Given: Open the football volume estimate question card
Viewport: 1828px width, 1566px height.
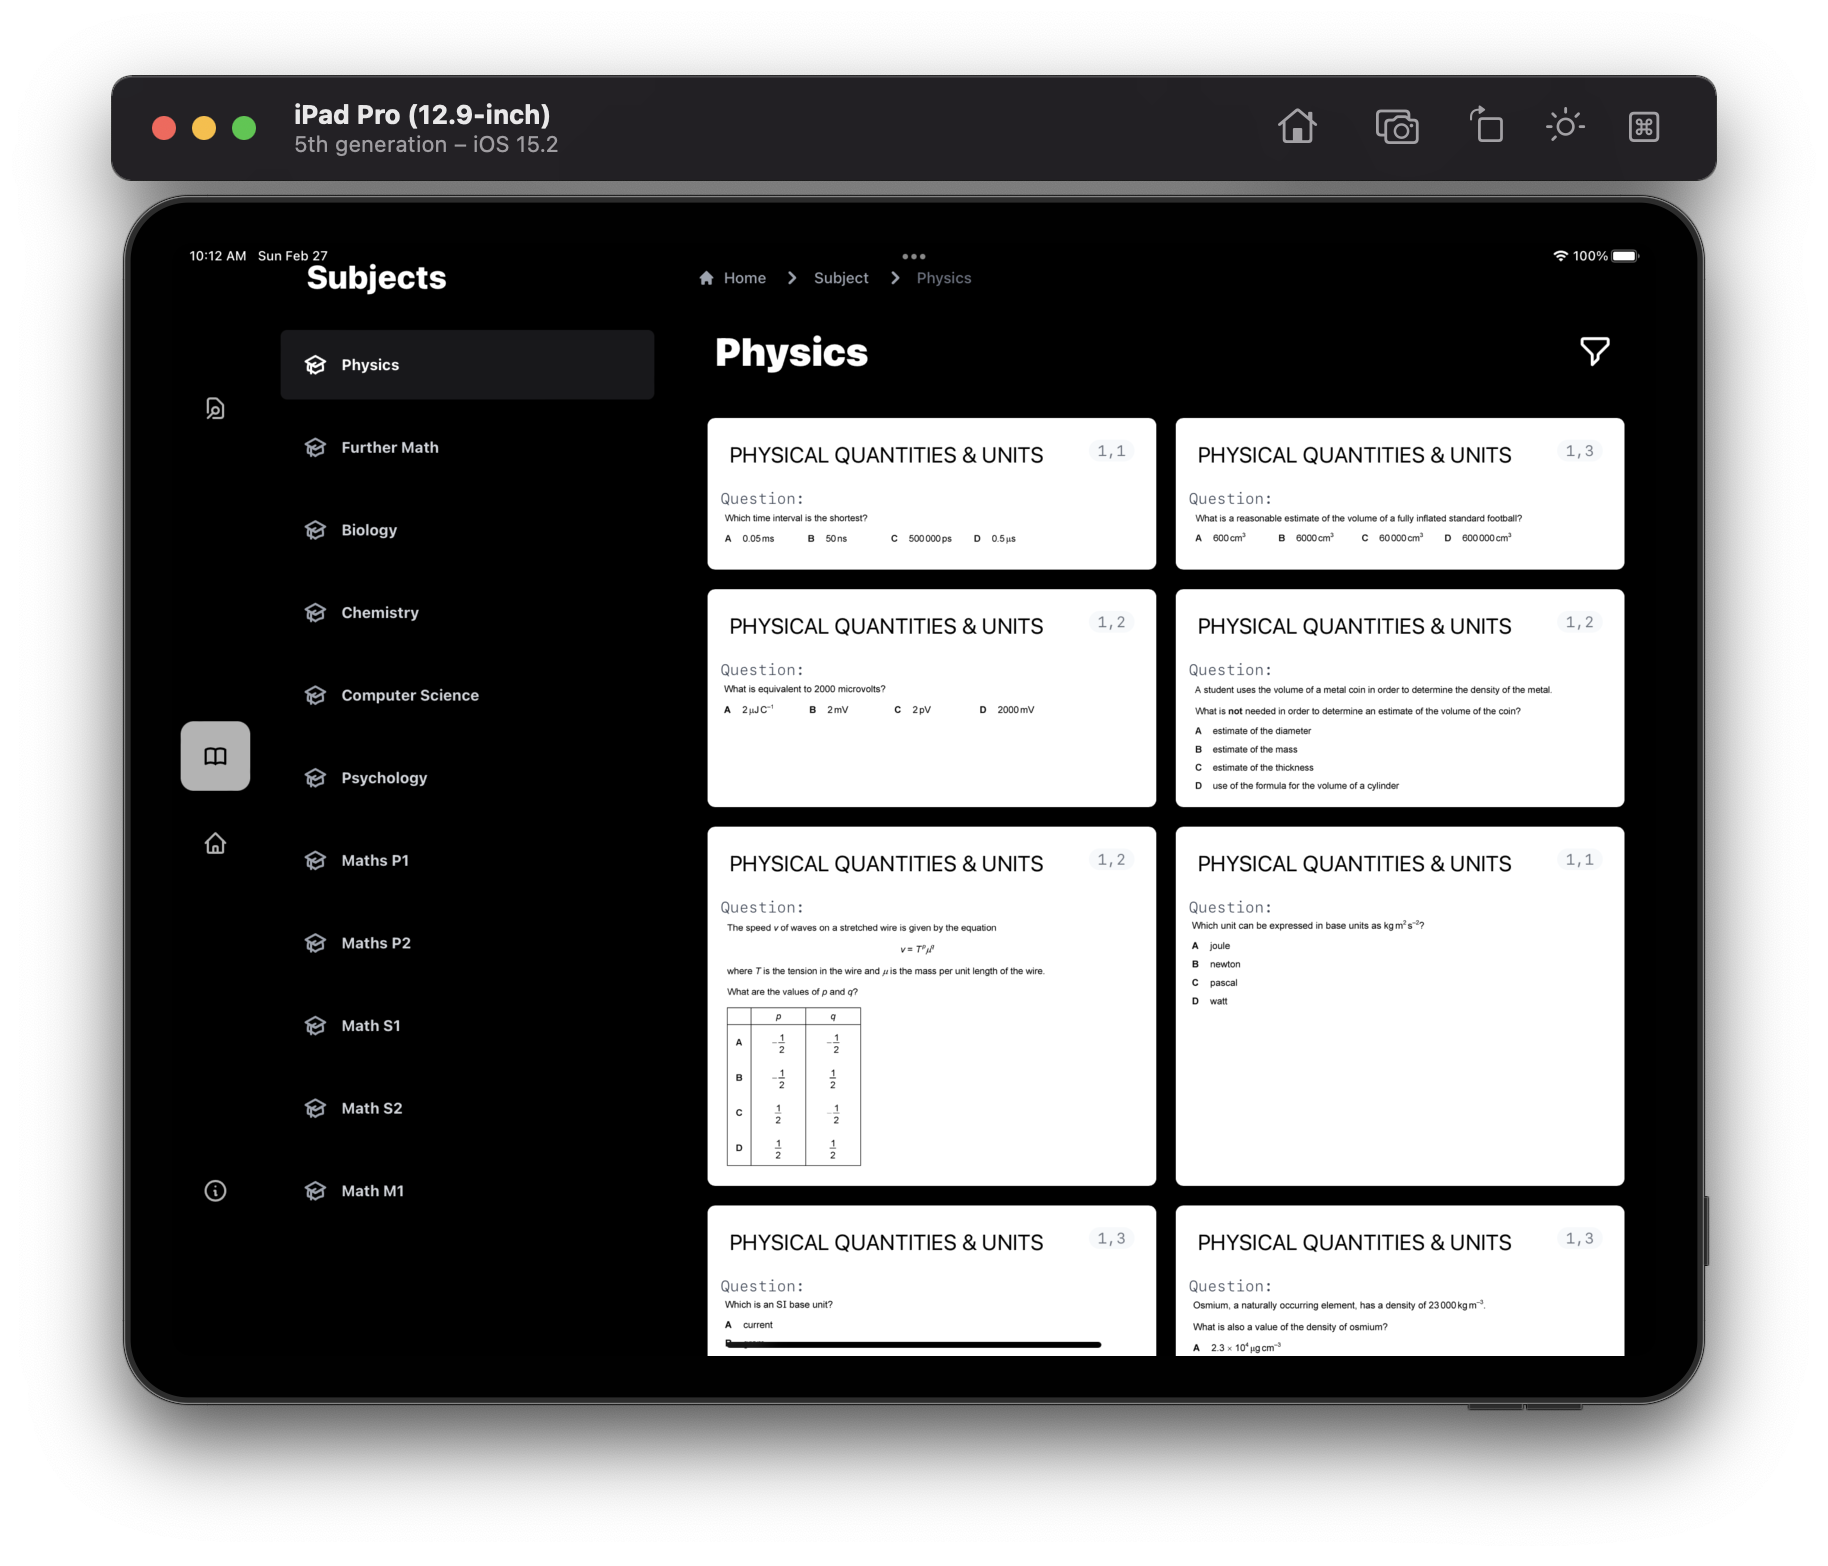Looking at the screenshot, I should [x=1399, y=494].
